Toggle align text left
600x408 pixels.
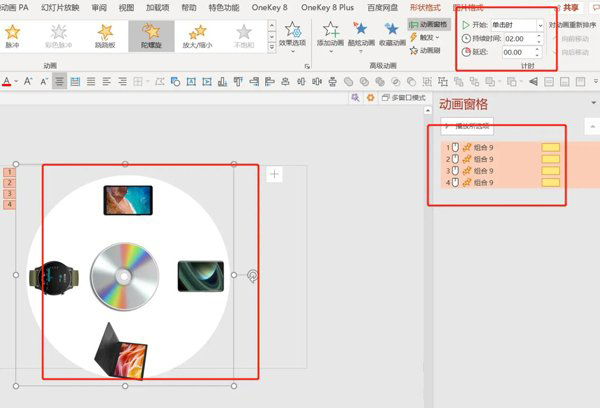coord(107,82)
